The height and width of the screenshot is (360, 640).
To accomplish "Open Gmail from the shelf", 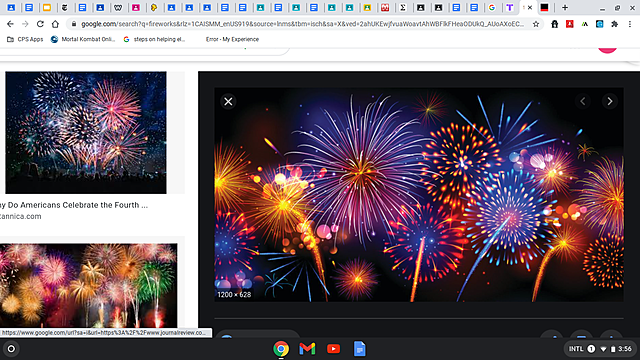I will [307, 349].
